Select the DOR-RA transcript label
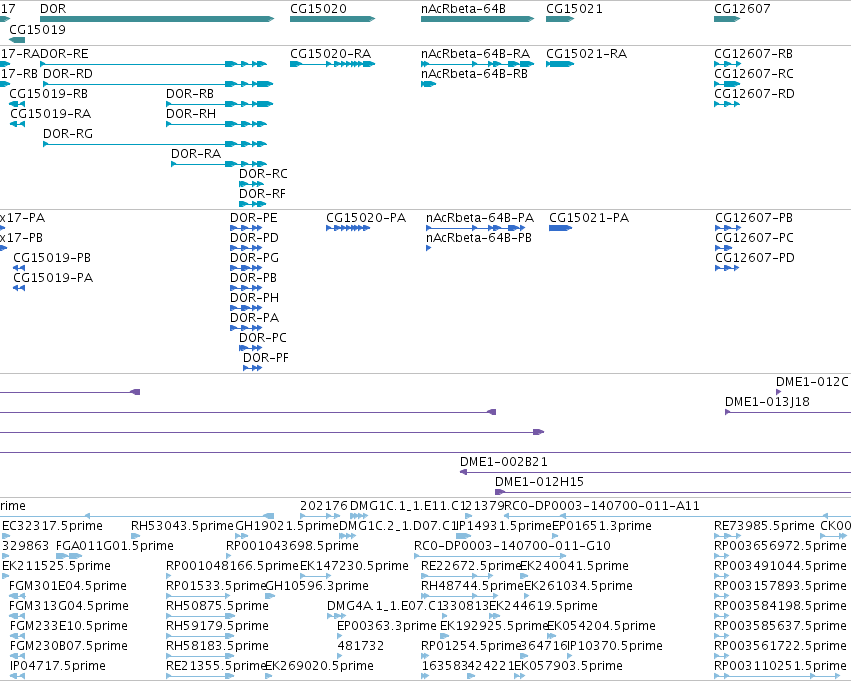Image resolution: width=851 pixels, height=681 pixels. pos(196,154)
